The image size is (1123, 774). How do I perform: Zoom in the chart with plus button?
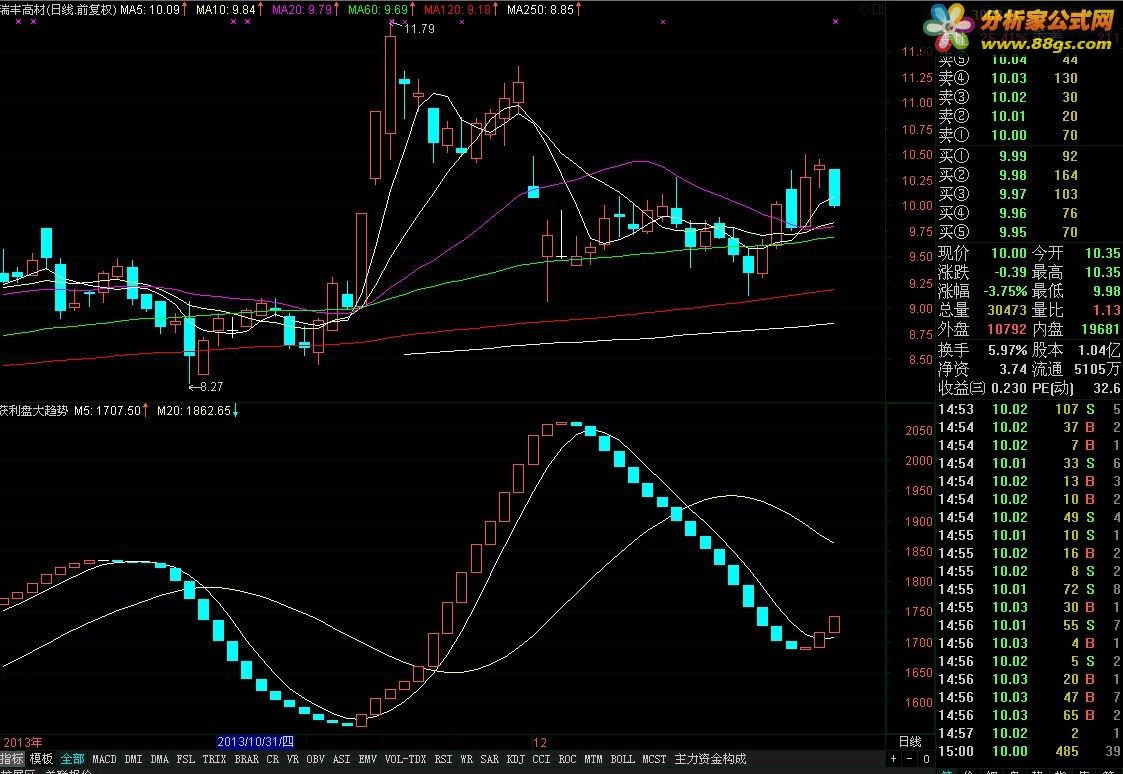tap(893, 759)
